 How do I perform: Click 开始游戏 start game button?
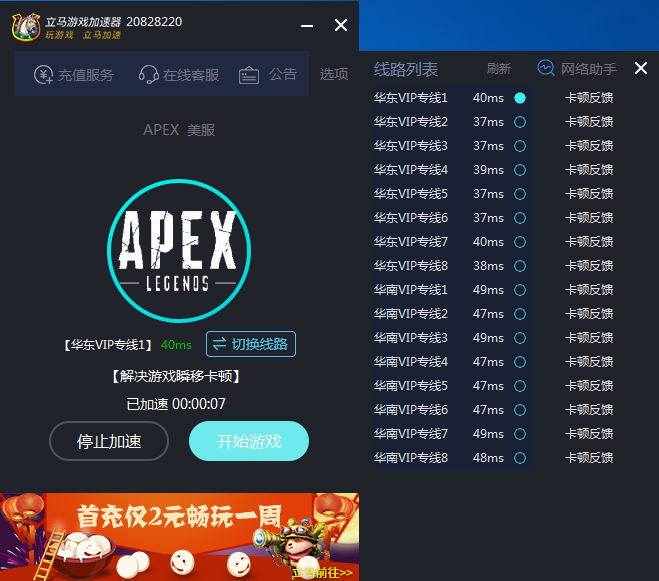click(249, 441)
